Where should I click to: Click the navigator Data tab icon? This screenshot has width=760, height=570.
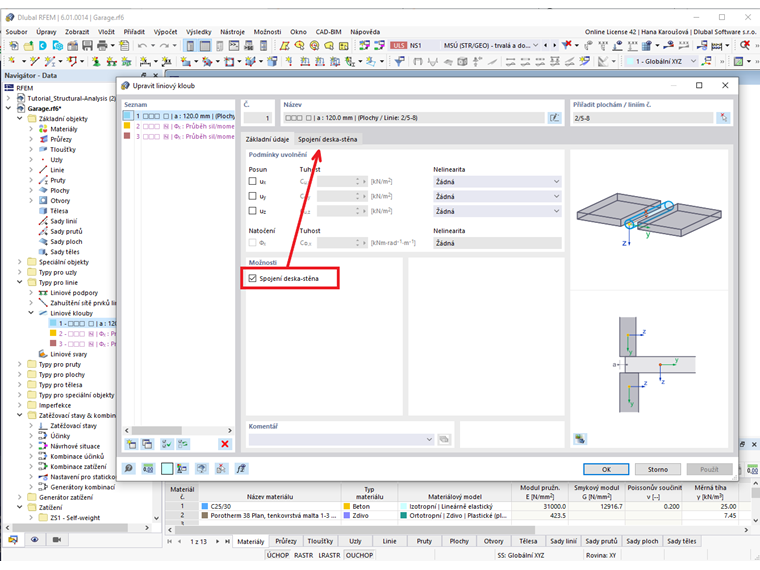[x=13, y=539]
